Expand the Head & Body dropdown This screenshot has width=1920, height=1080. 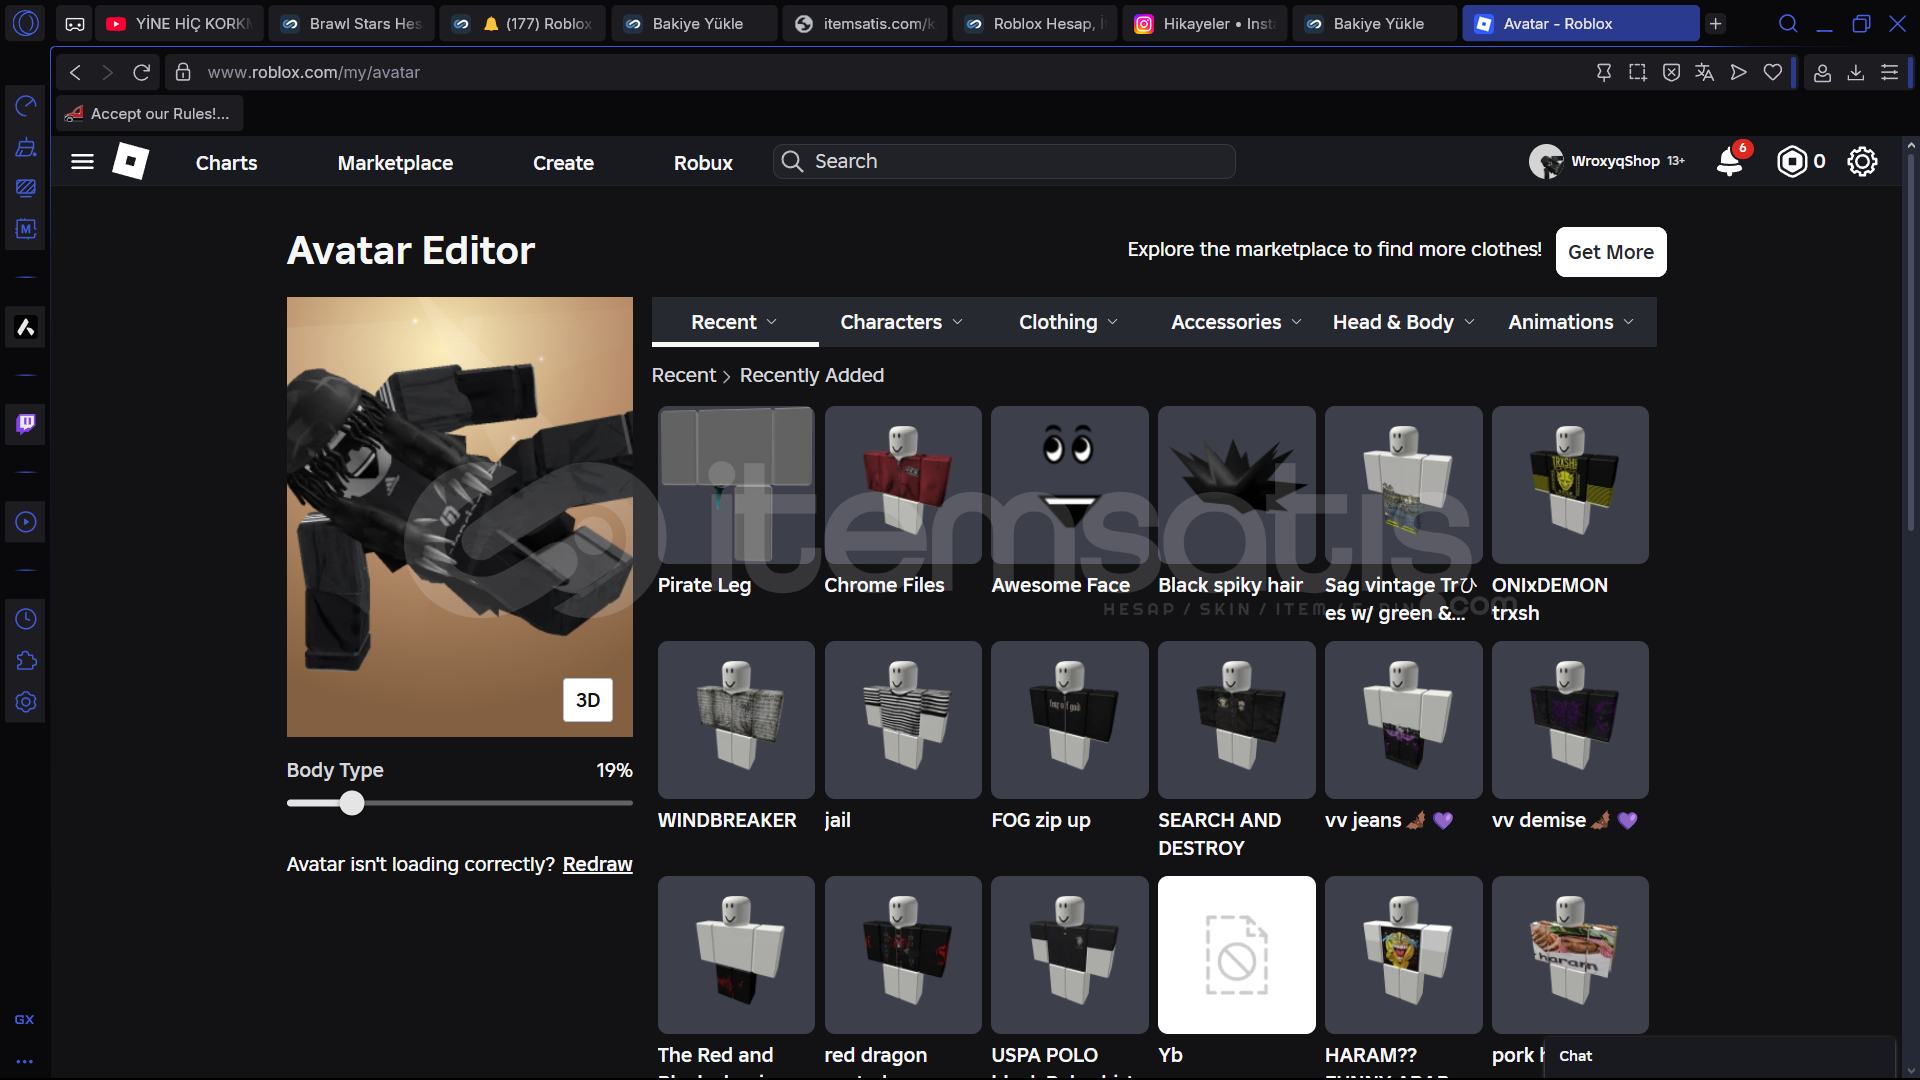point(1403,322)
